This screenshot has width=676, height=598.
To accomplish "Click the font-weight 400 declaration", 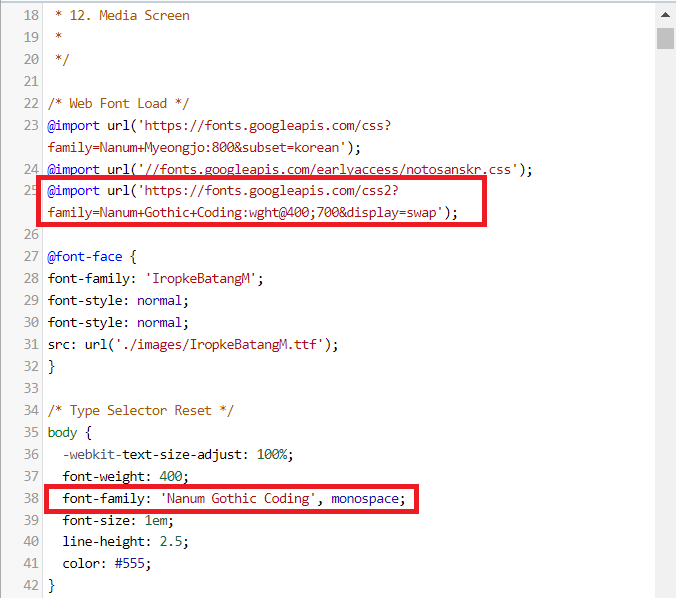I will [125, 476].
